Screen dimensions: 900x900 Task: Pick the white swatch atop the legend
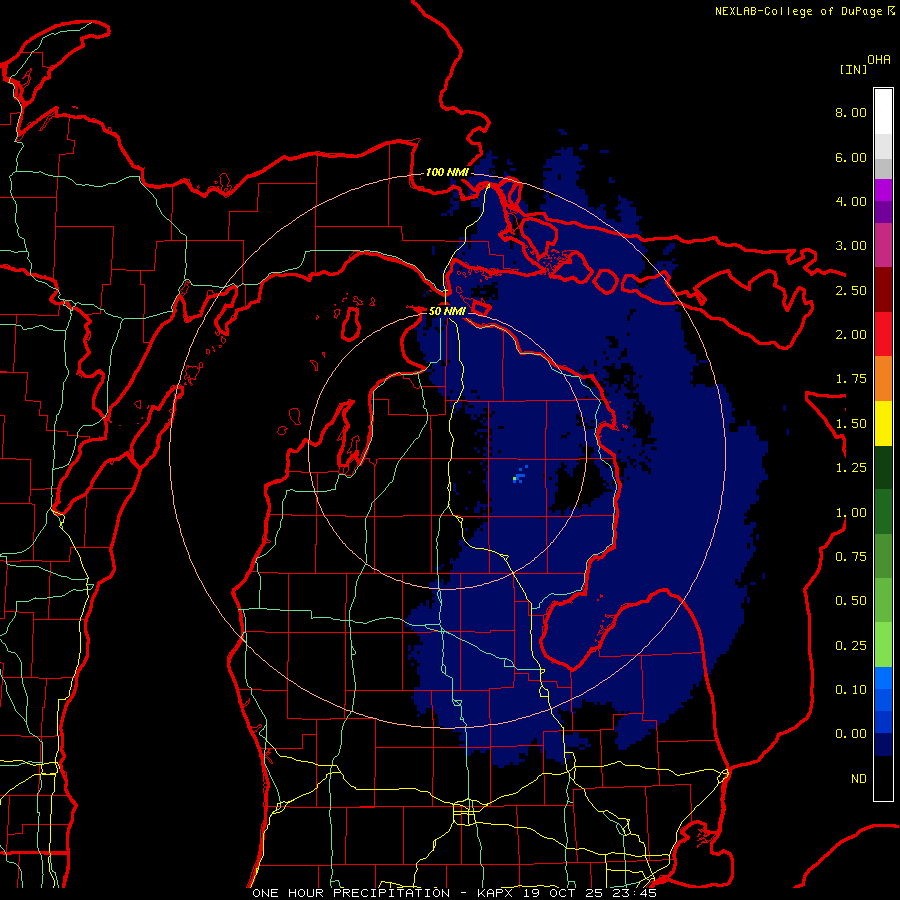tap(883, 112)
